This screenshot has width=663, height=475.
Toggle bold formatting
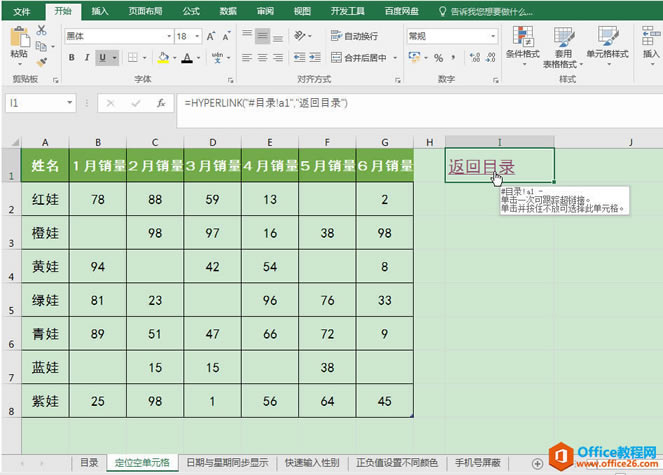pyautogui.click(x=72, y=58)
